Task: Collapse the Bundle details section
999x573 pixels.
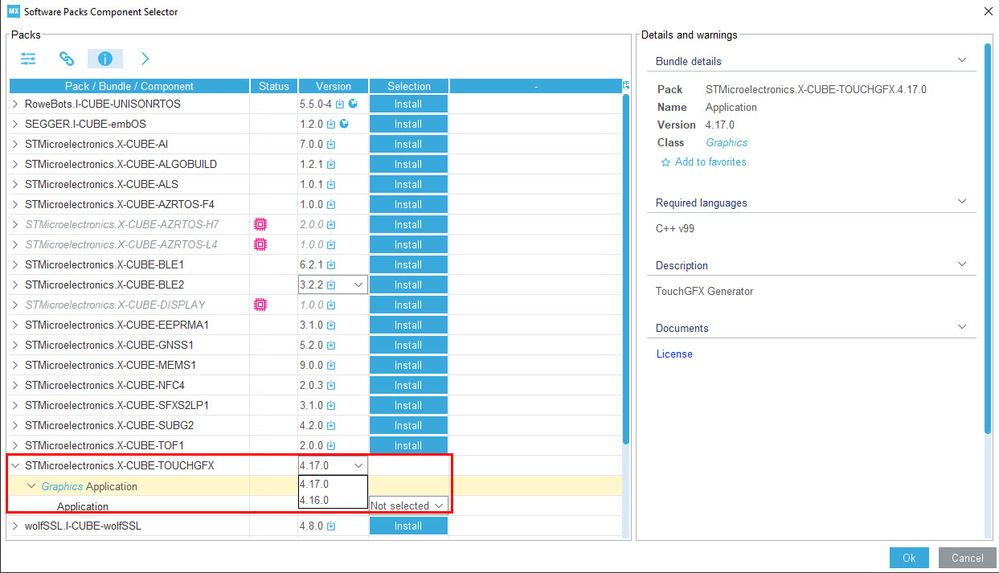Action: pos(962,60)
